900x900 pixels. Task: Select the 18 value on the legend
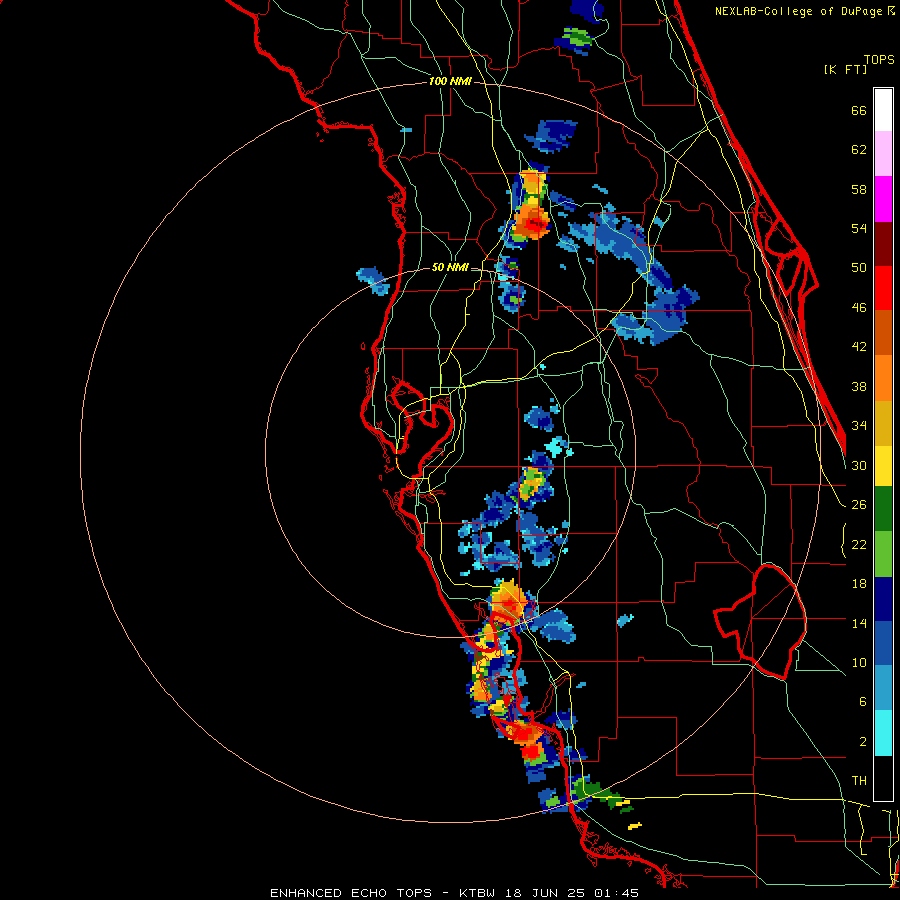point(859,584)
